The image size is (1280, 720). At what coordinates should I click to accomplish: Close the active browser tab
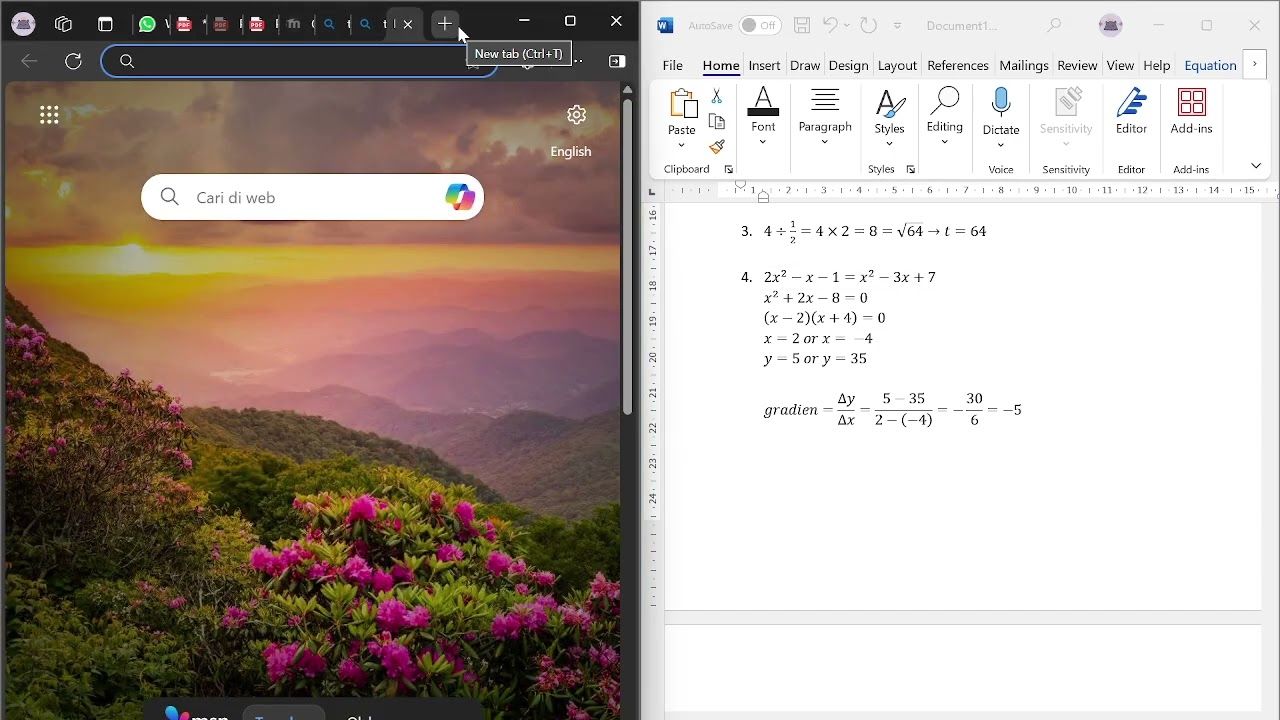(x=408, y=24)
